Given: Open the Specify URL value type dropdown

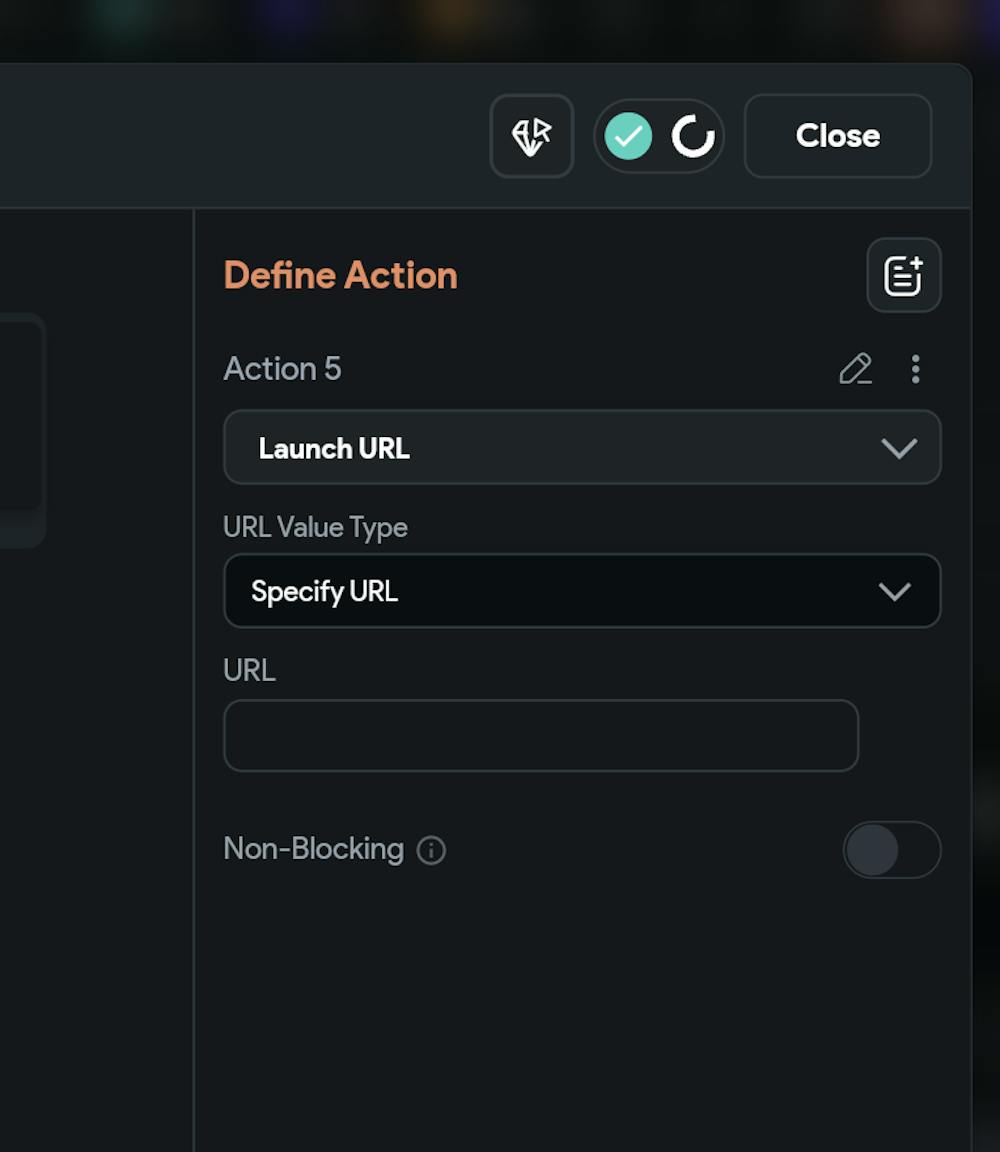Looking at the screenshot, I should pyautogui.click(x=582, y=591).
